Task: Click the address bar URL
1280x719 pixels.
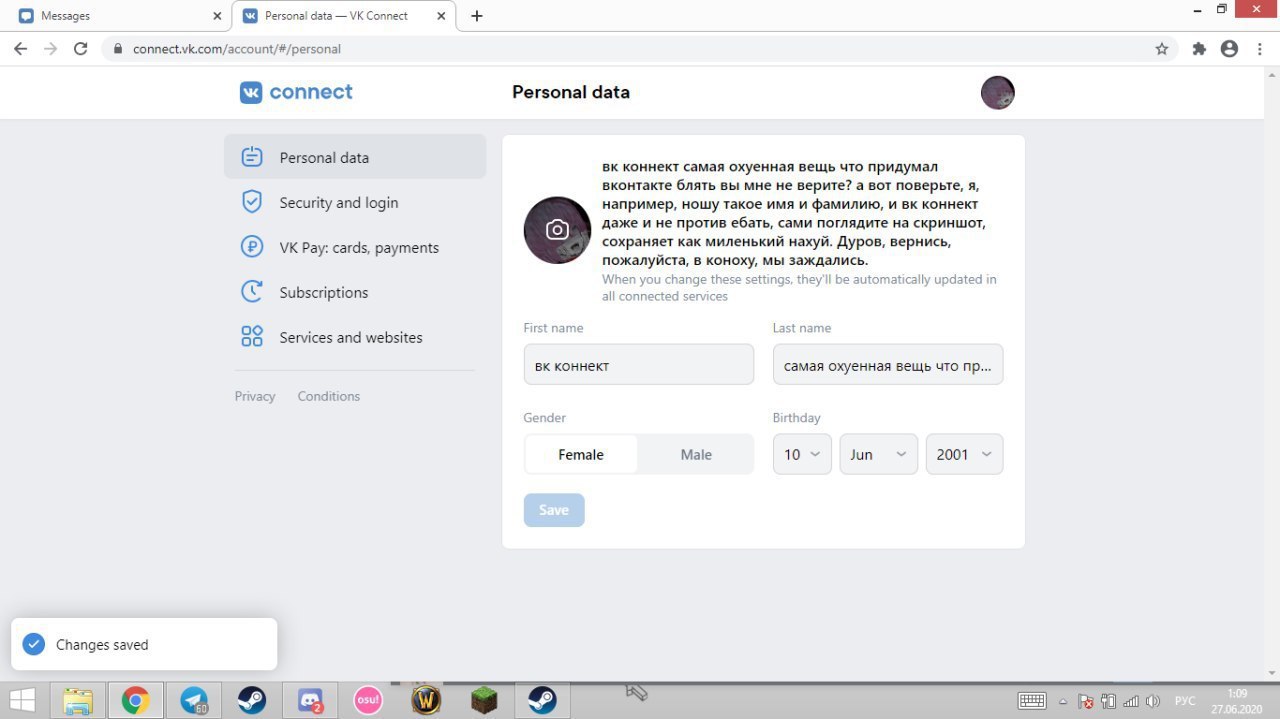Action: tap(237, 48)
